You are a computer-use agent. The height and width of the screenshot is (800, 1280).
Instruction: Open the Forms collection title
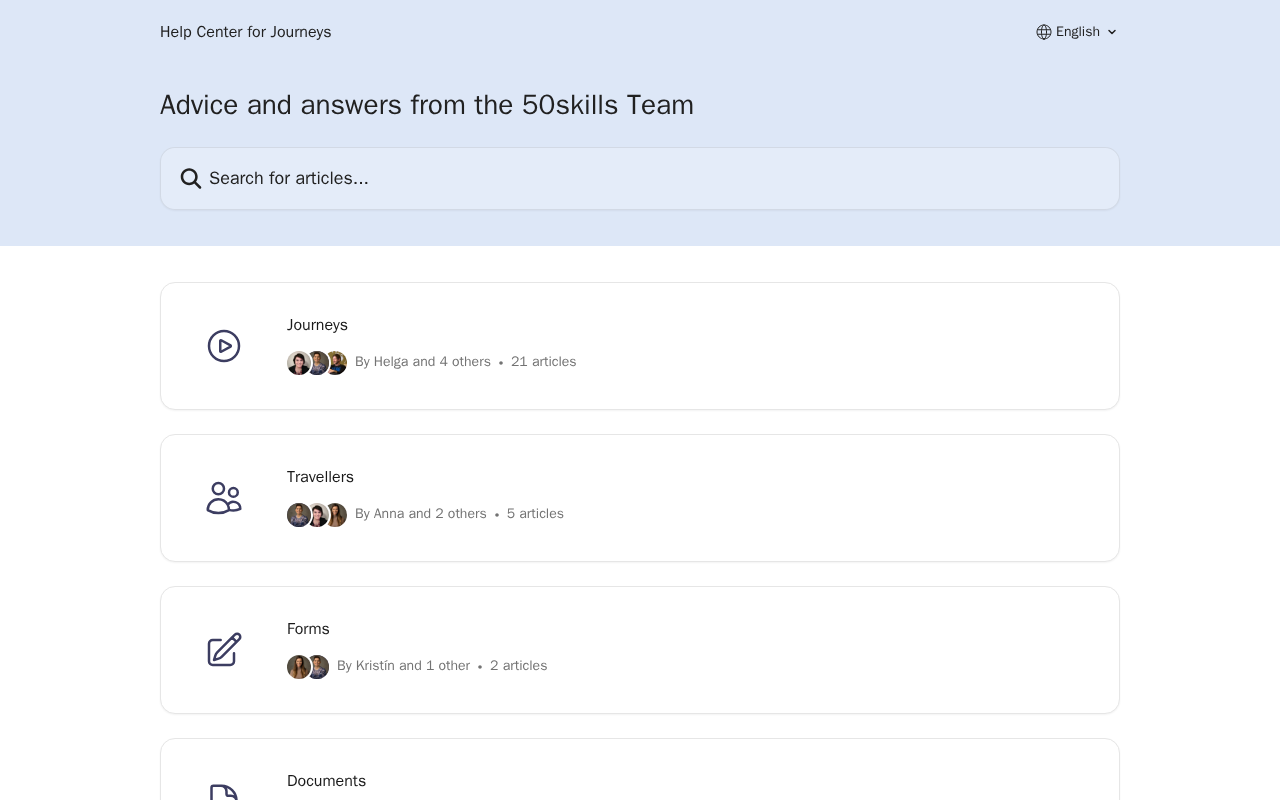click(x=308, y=629)
